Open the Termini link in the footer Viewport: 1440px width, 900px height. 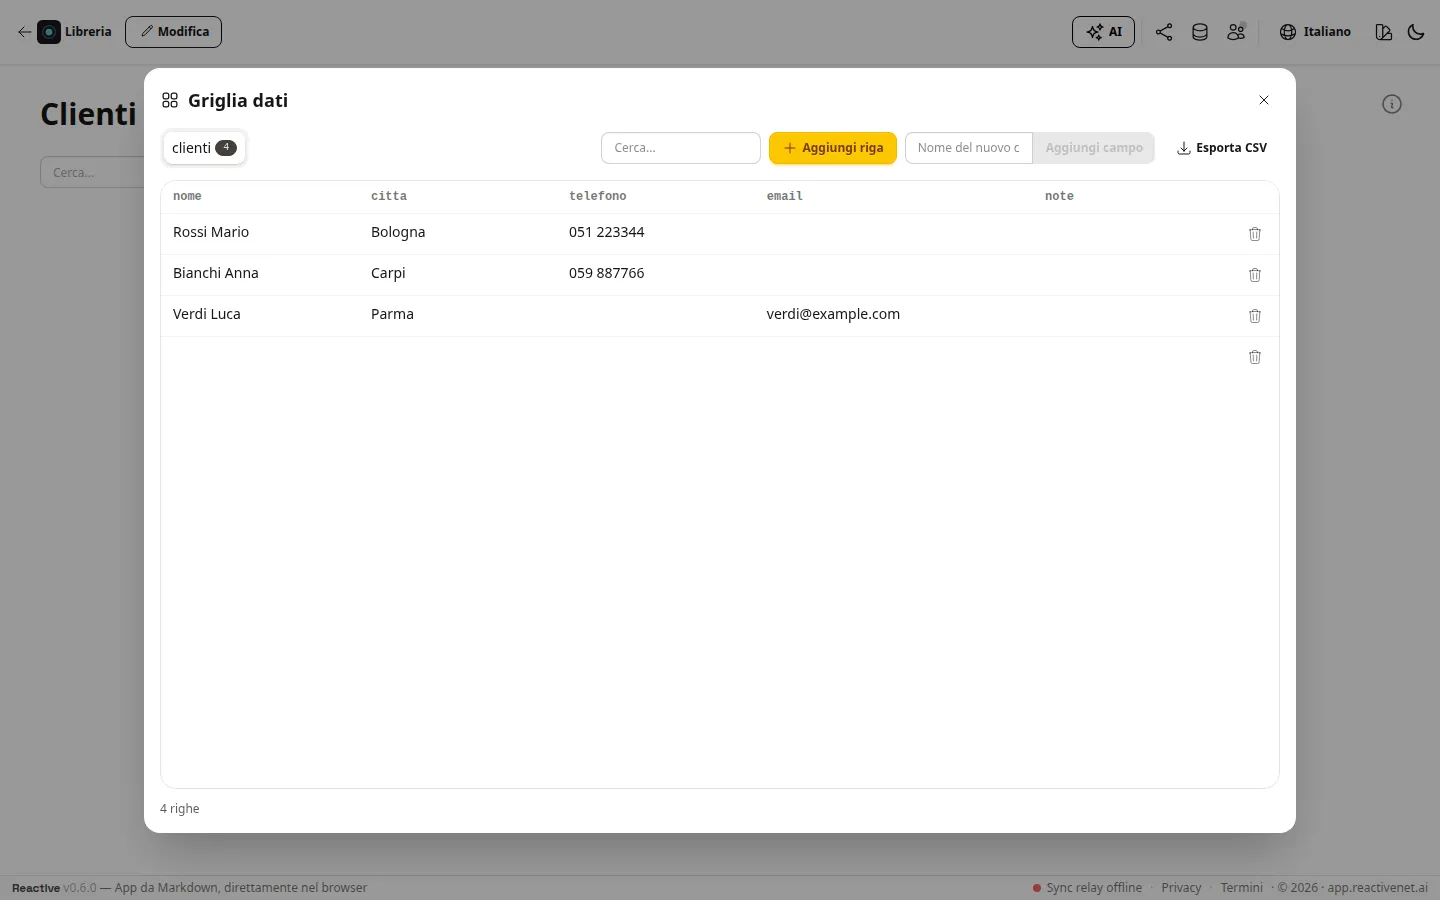(x=1242, y=888)
